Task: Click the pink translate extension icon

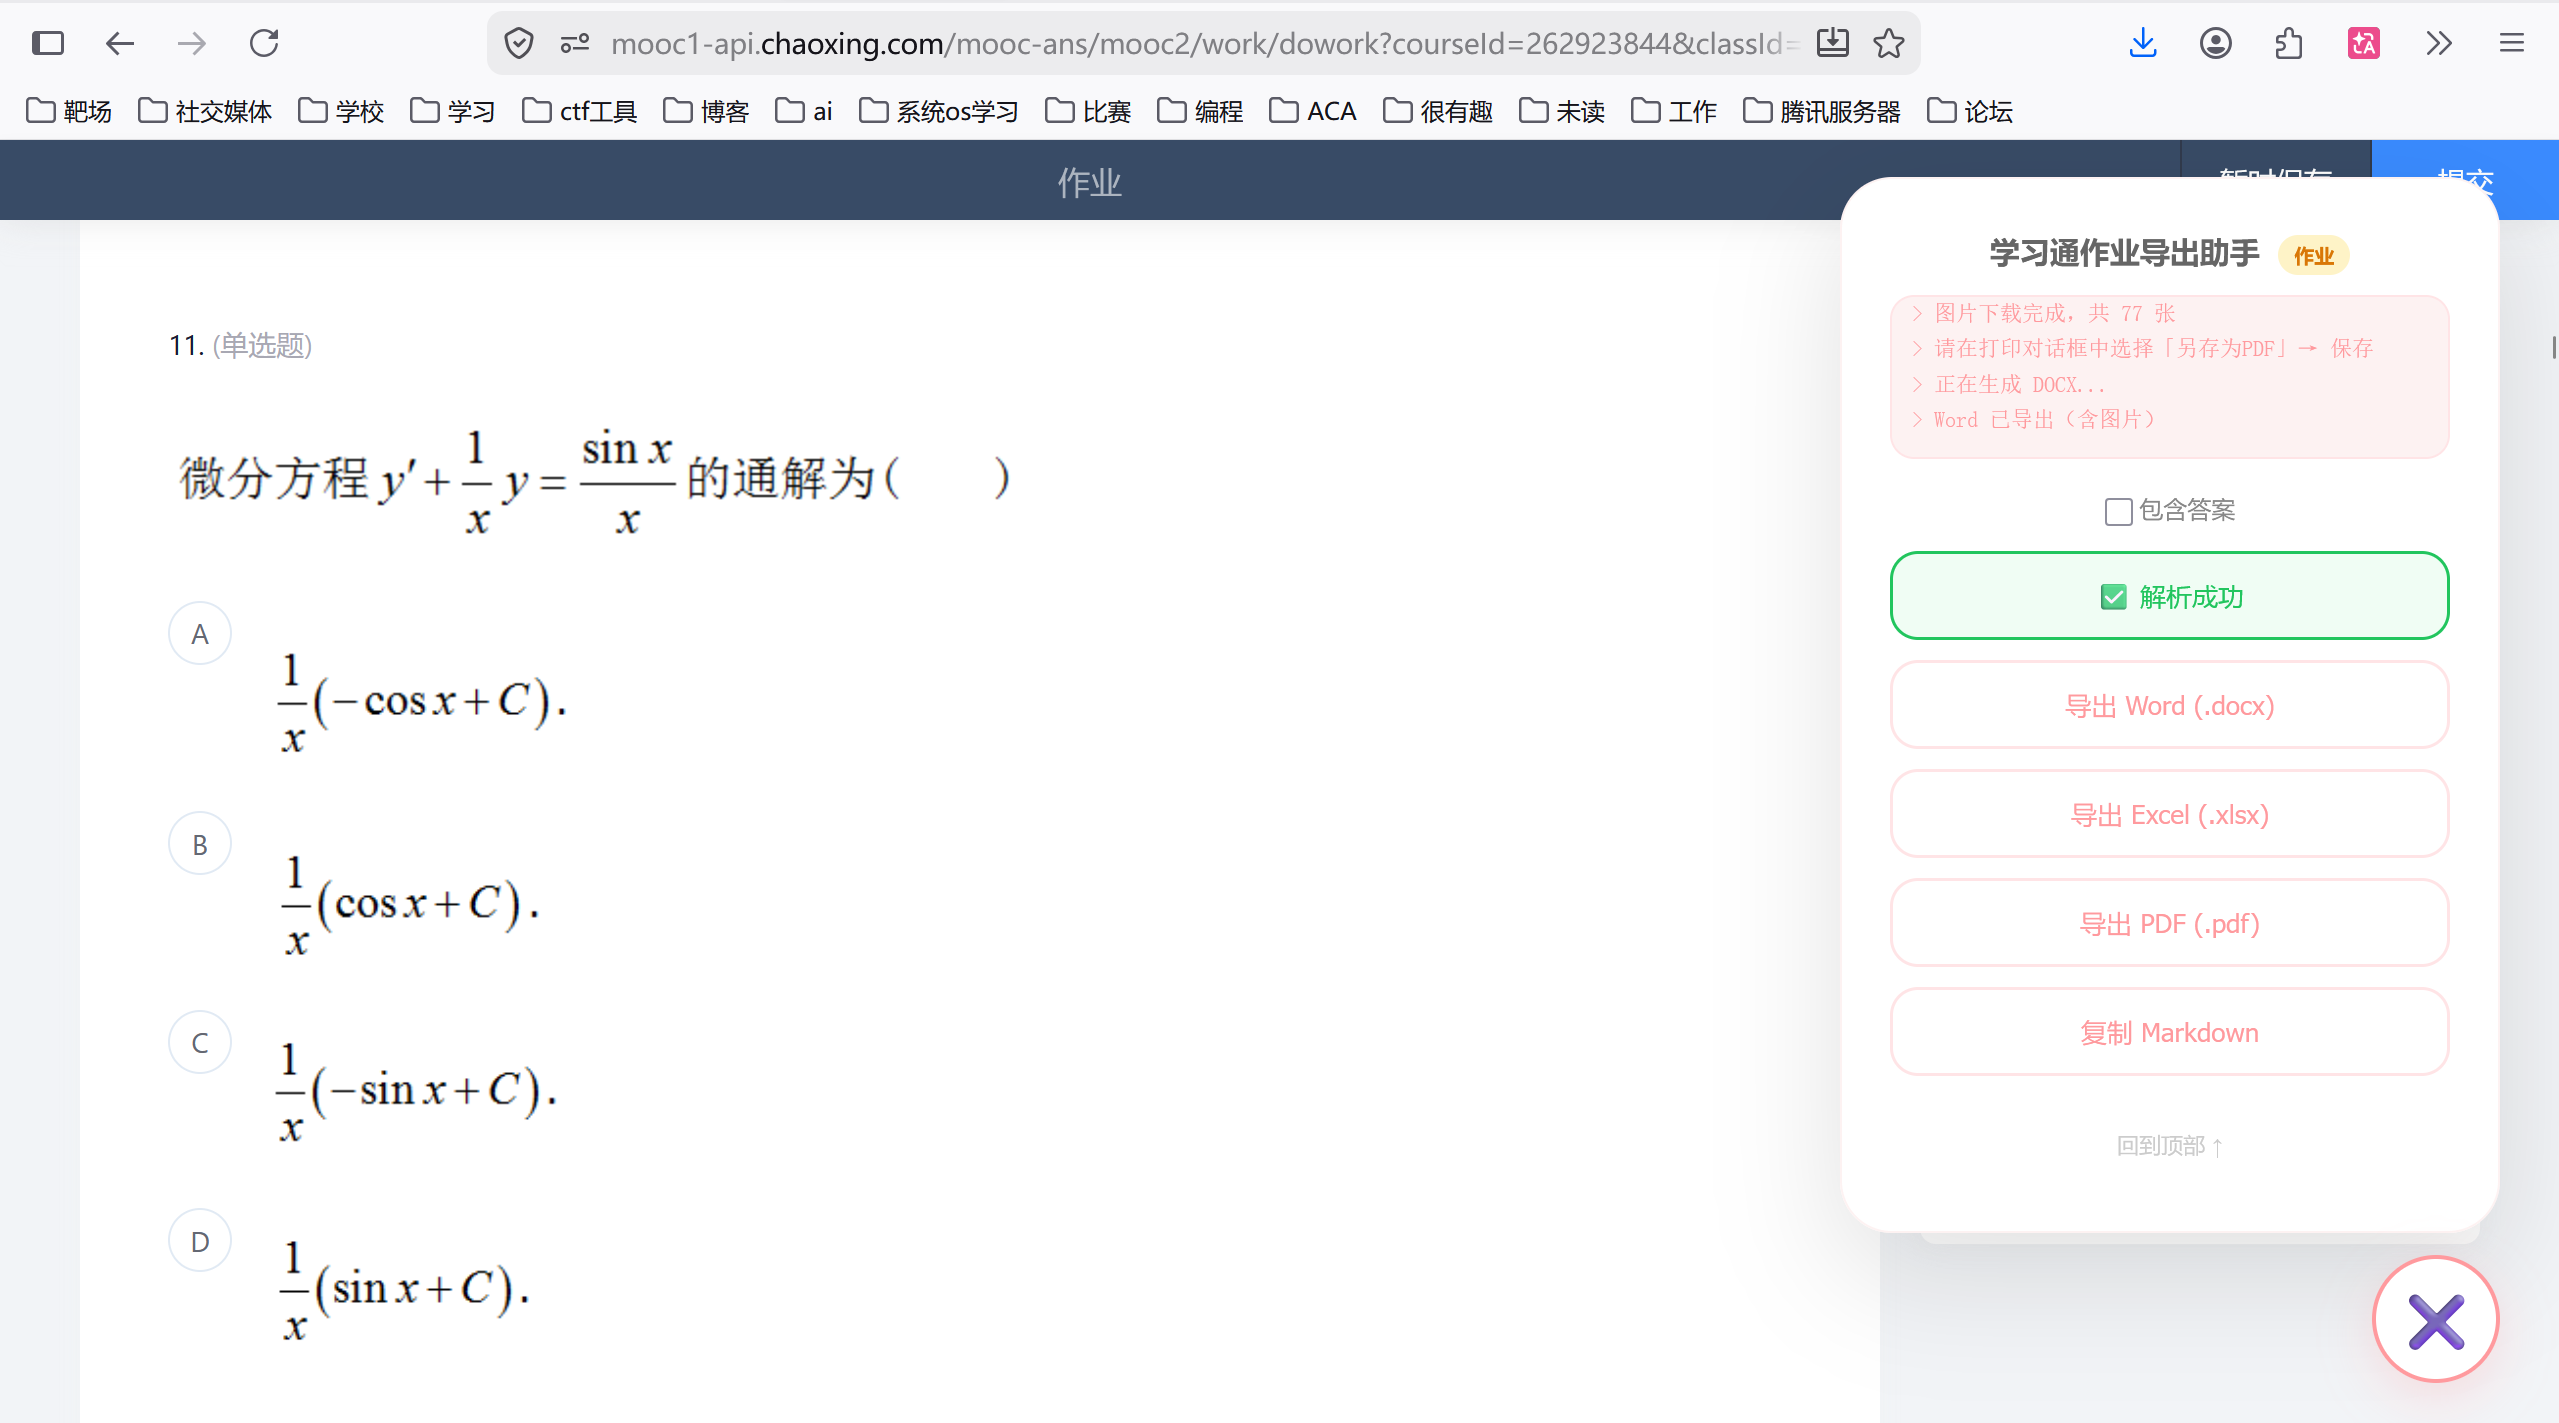Action: pyautogui.click(x=2364, y=43)
